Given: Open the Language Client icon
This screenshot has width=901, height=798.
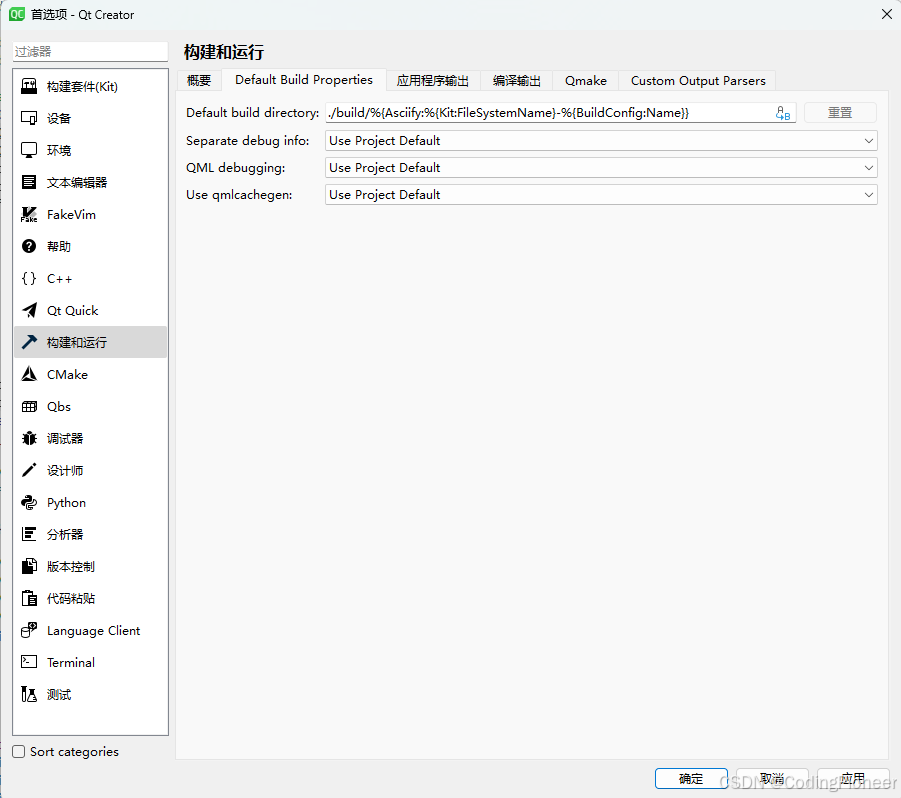Looking at the screenshot, I should 29,630.
